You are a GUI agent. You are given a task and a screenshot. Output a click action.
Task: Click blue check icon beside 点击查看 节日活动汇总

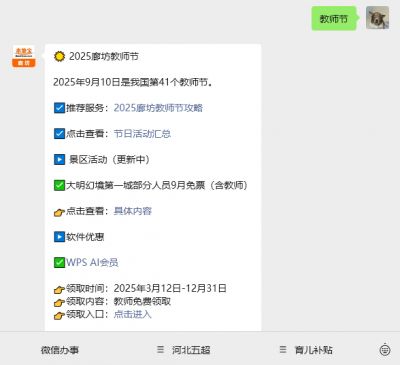click(59, 134)
